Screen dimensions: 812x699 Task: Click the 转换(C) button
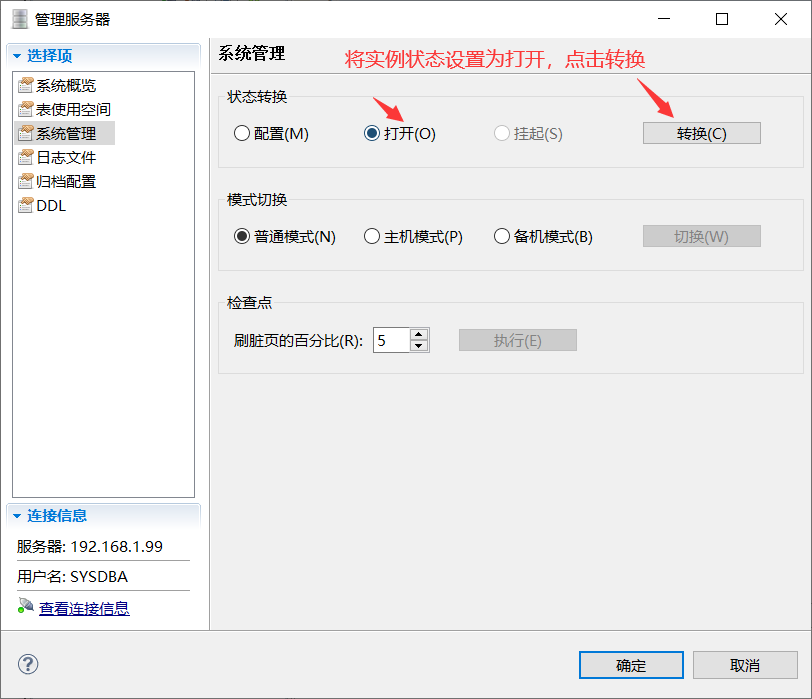[701, 132]
